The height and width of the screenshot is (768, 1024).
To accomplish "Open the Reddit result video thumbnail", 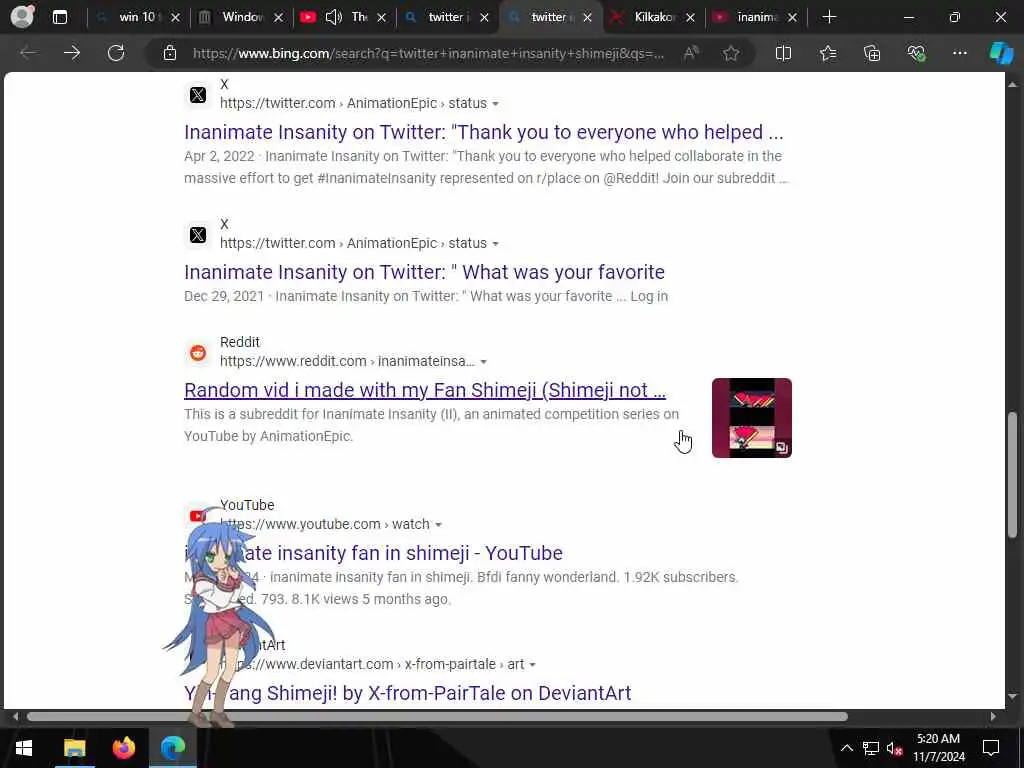I will [752, 418].
